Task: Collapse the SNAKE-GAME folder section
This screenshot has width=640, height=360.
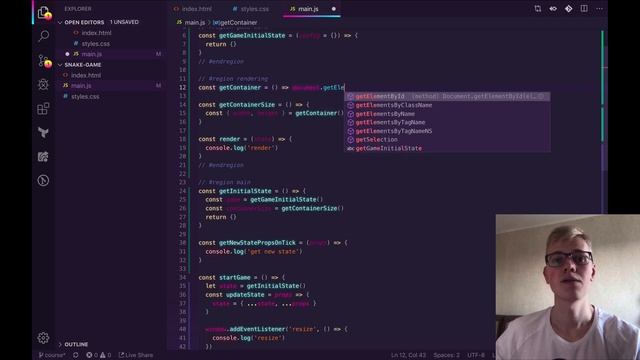Action: click(x=60, y=65)
